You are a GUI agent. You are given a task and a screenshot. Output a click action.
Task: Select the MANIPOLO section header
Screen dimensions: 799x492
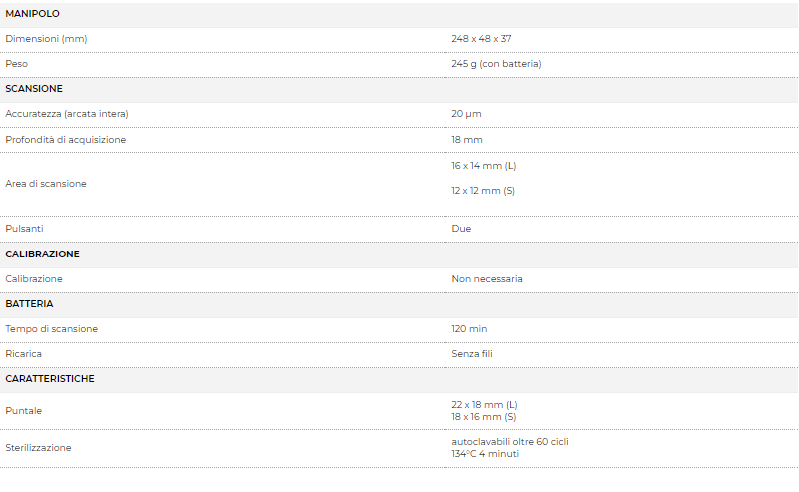point(33,14)
